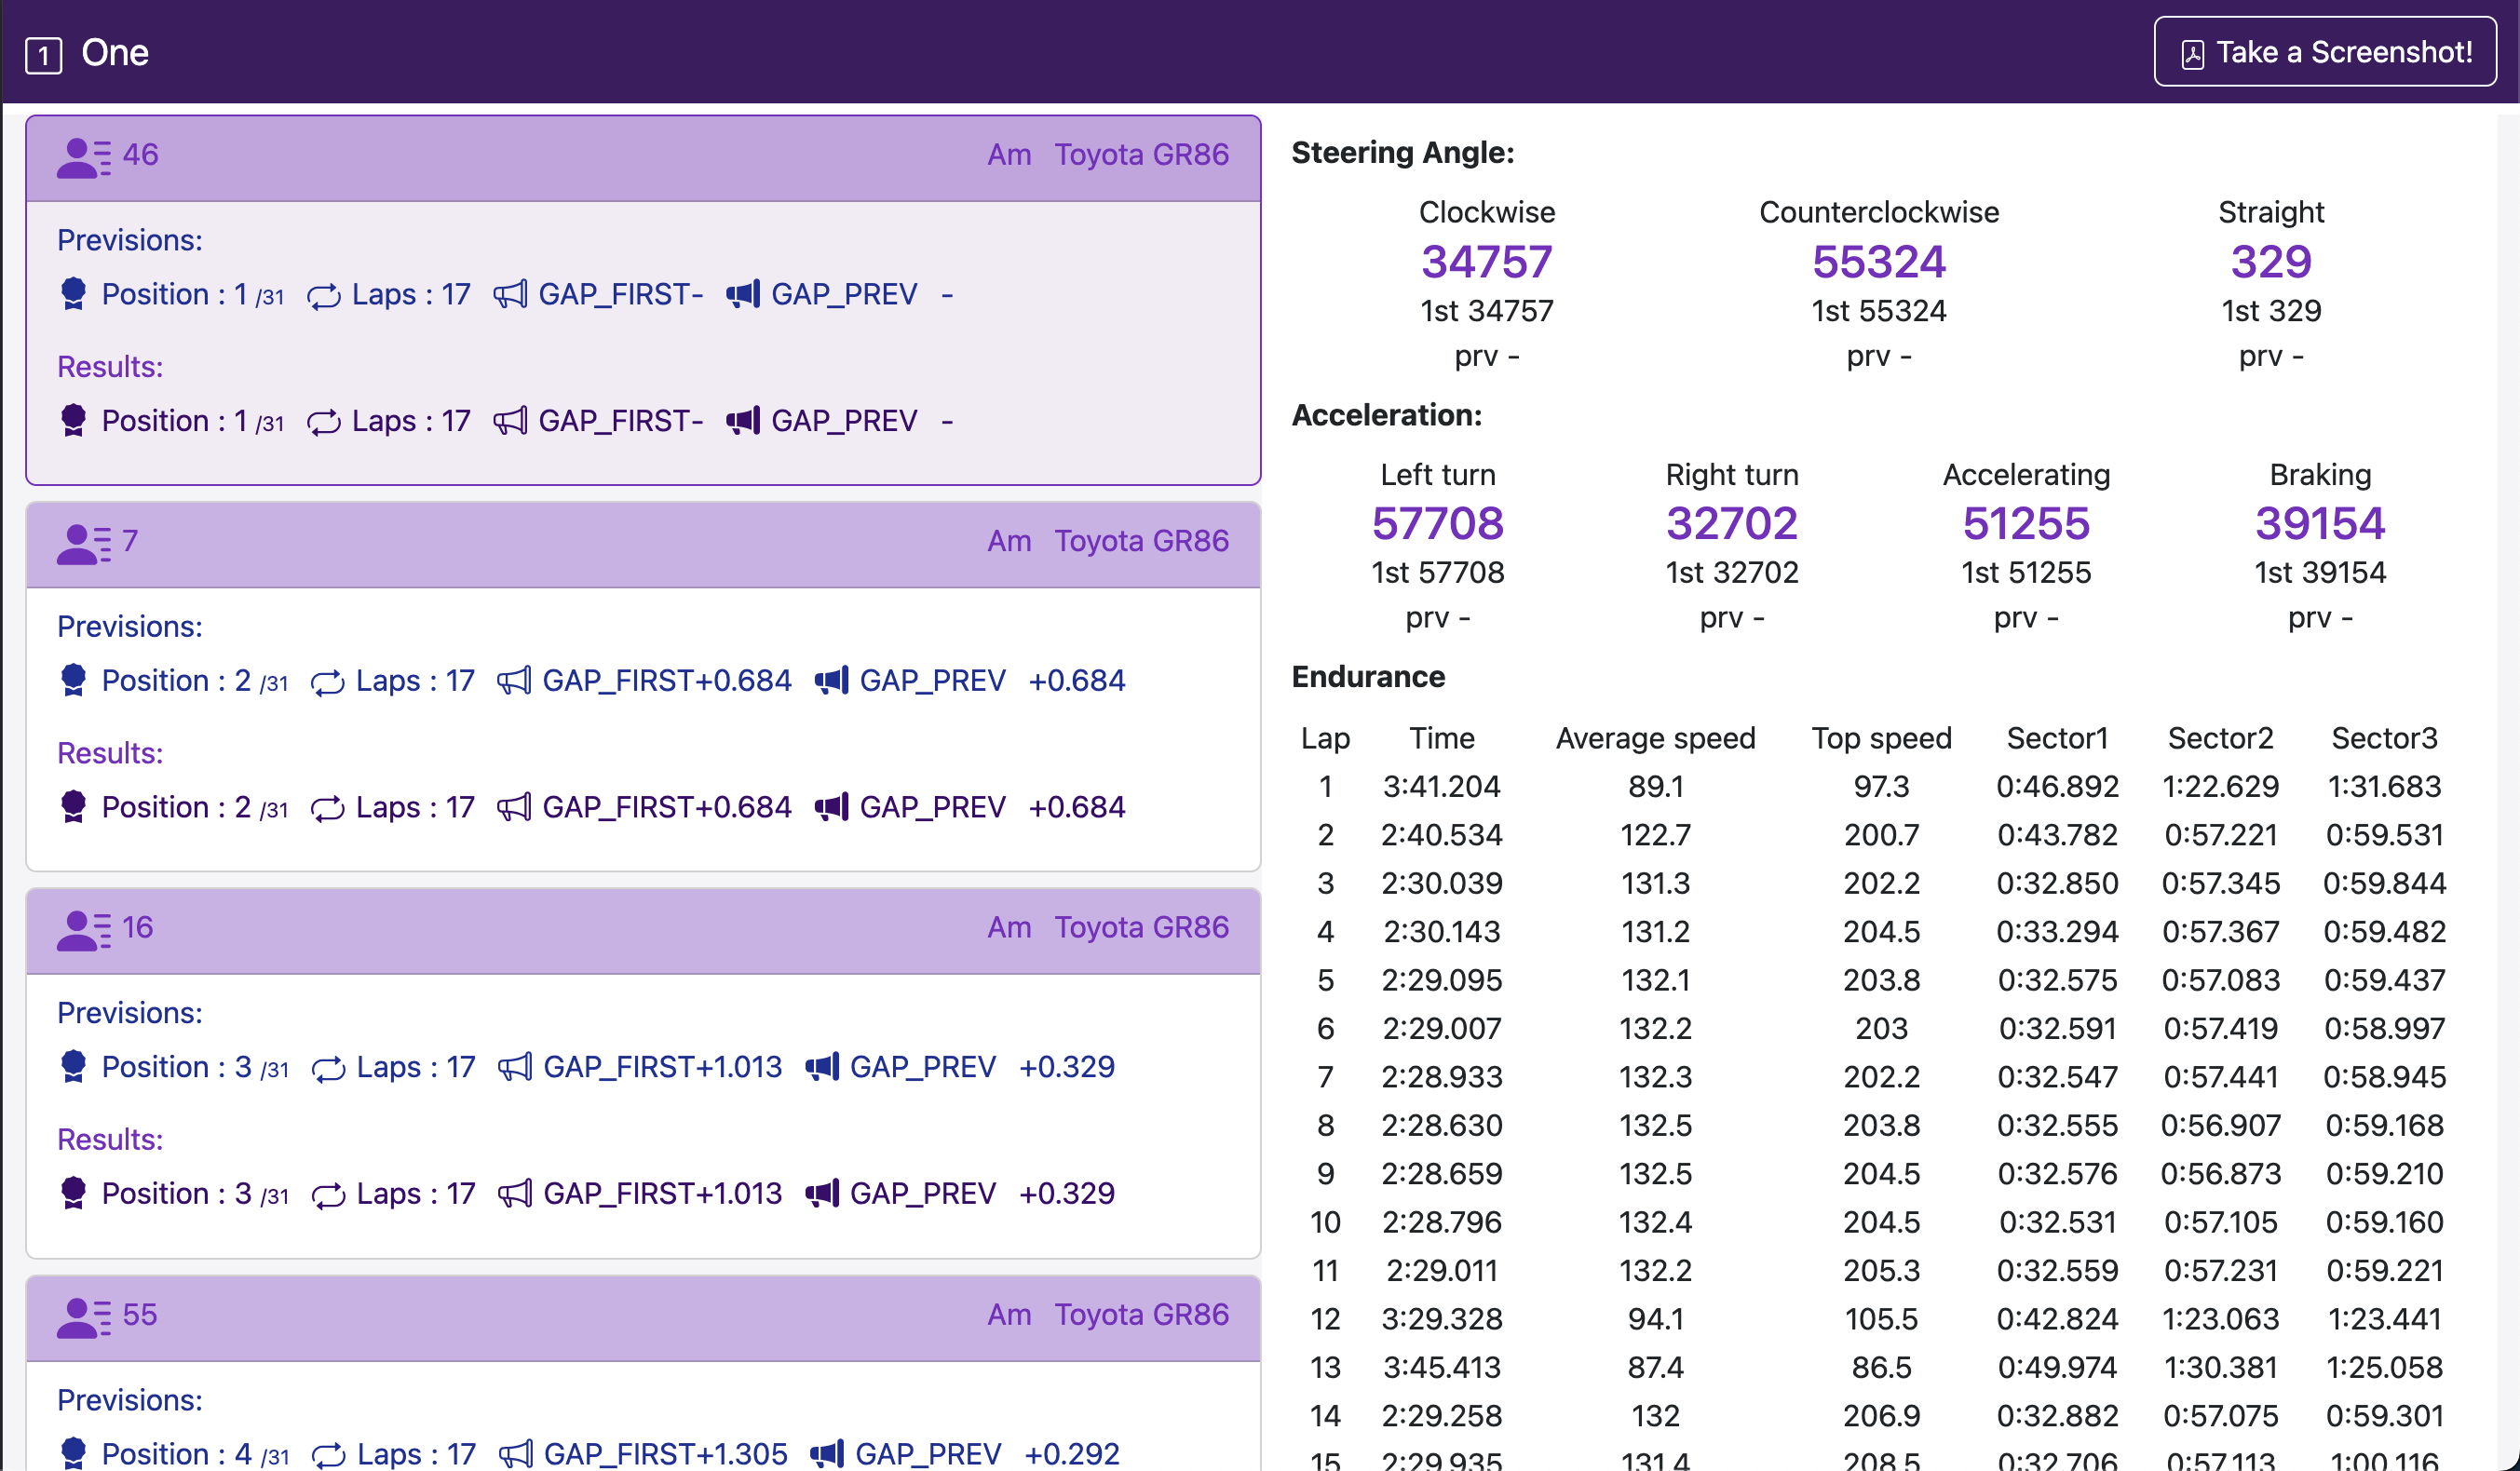Image resolution: width=2520 pixels, height=1471 pixels.
Task: Click GAP_FIRST megaphone icon in car 16 Previsions
Action: pyautogui.click(x=515, y=1067)
